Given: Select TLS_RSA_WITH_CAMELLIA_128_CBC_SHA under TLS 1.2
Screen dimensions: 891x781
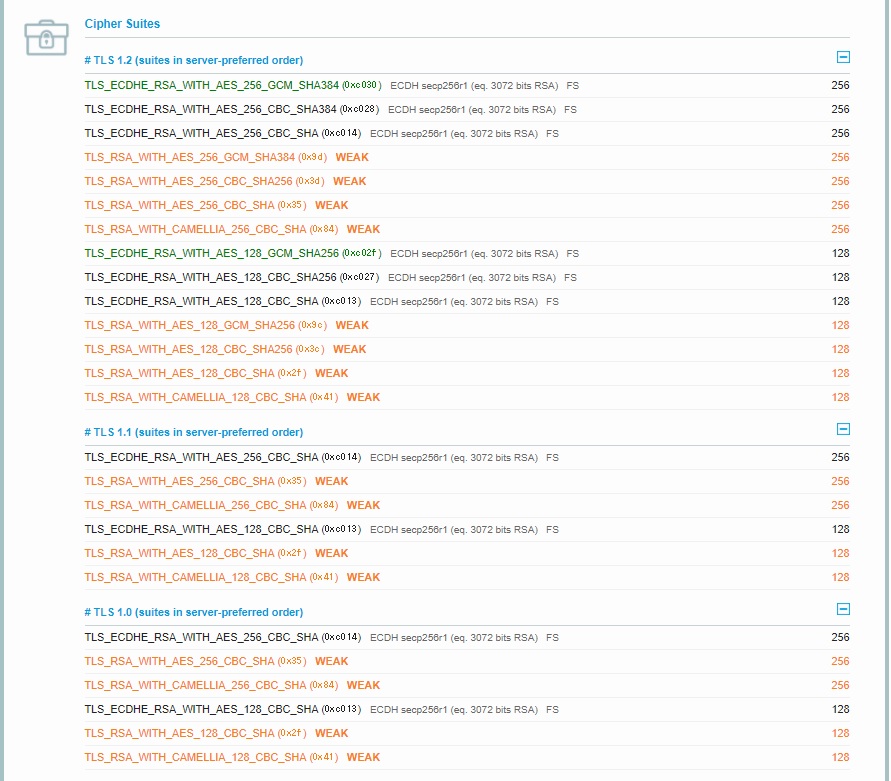Looking at the screenshot, I should tap(195, 397).
